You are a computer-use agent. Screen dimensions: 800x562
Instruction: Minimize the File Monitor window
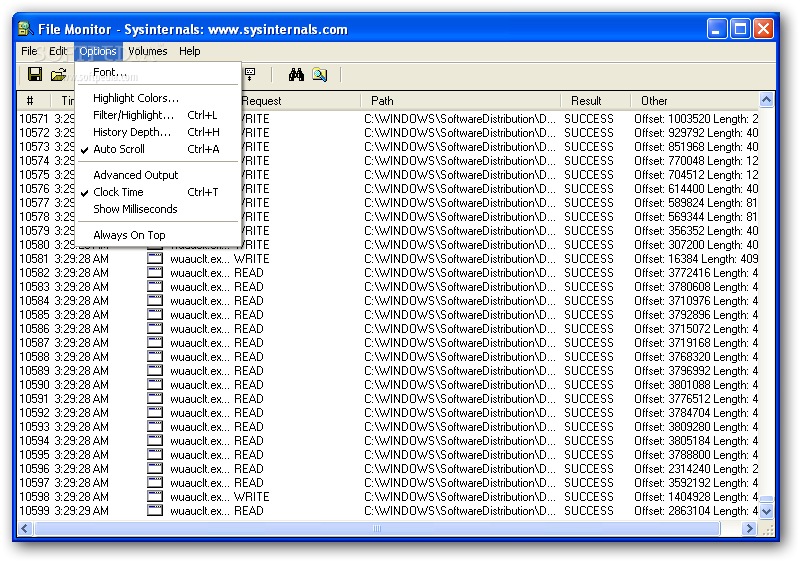coord(717,29)
